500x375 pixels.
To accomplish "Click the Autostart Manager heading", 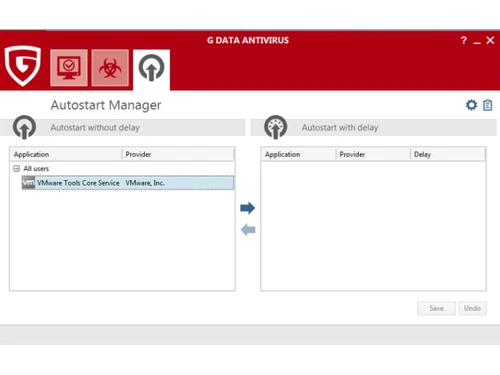I will [x=106, y=105].
